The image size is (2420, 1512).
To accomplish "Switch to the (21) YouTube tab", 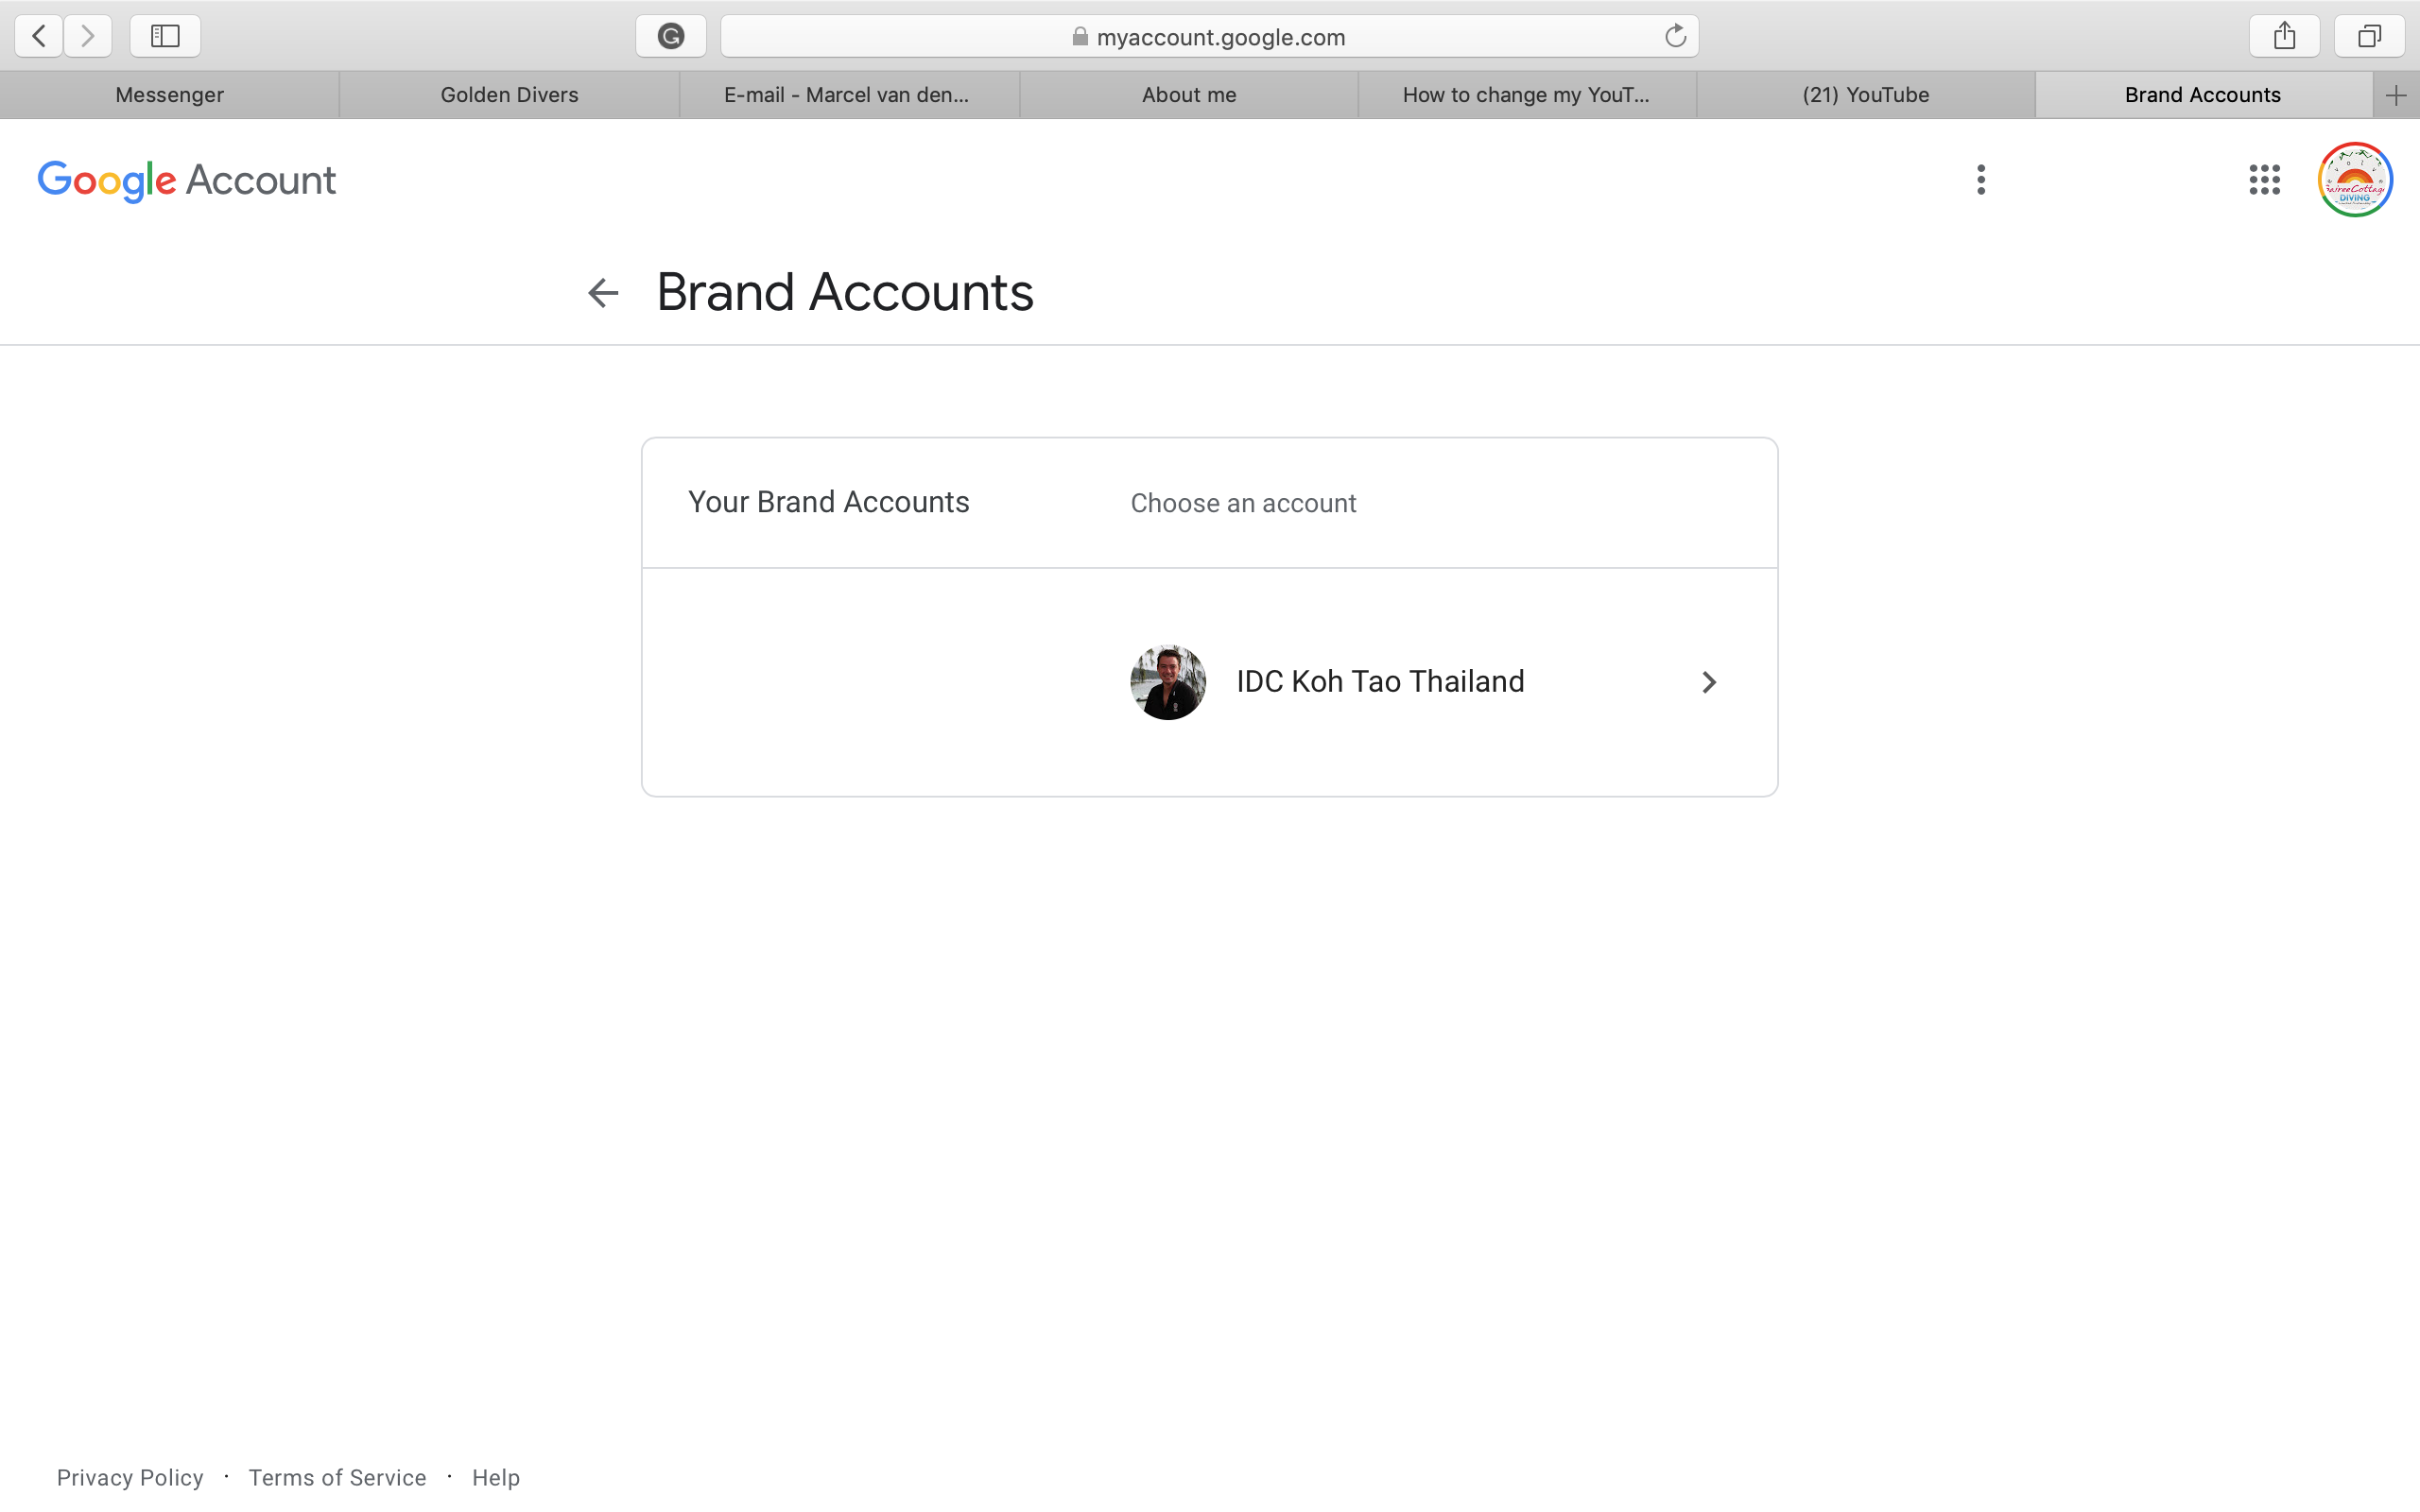I will click(x=1865, y=95).
